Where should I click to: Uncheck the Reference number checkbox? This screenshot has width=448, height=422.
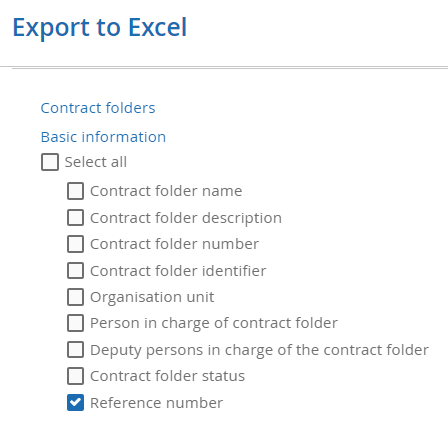click(75, 402)
